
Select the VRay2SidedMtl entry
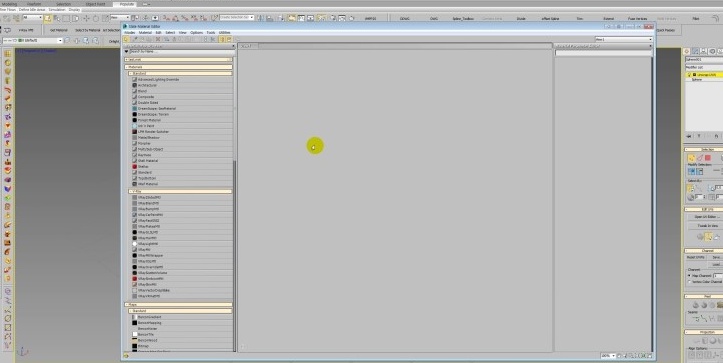(182, 197)
